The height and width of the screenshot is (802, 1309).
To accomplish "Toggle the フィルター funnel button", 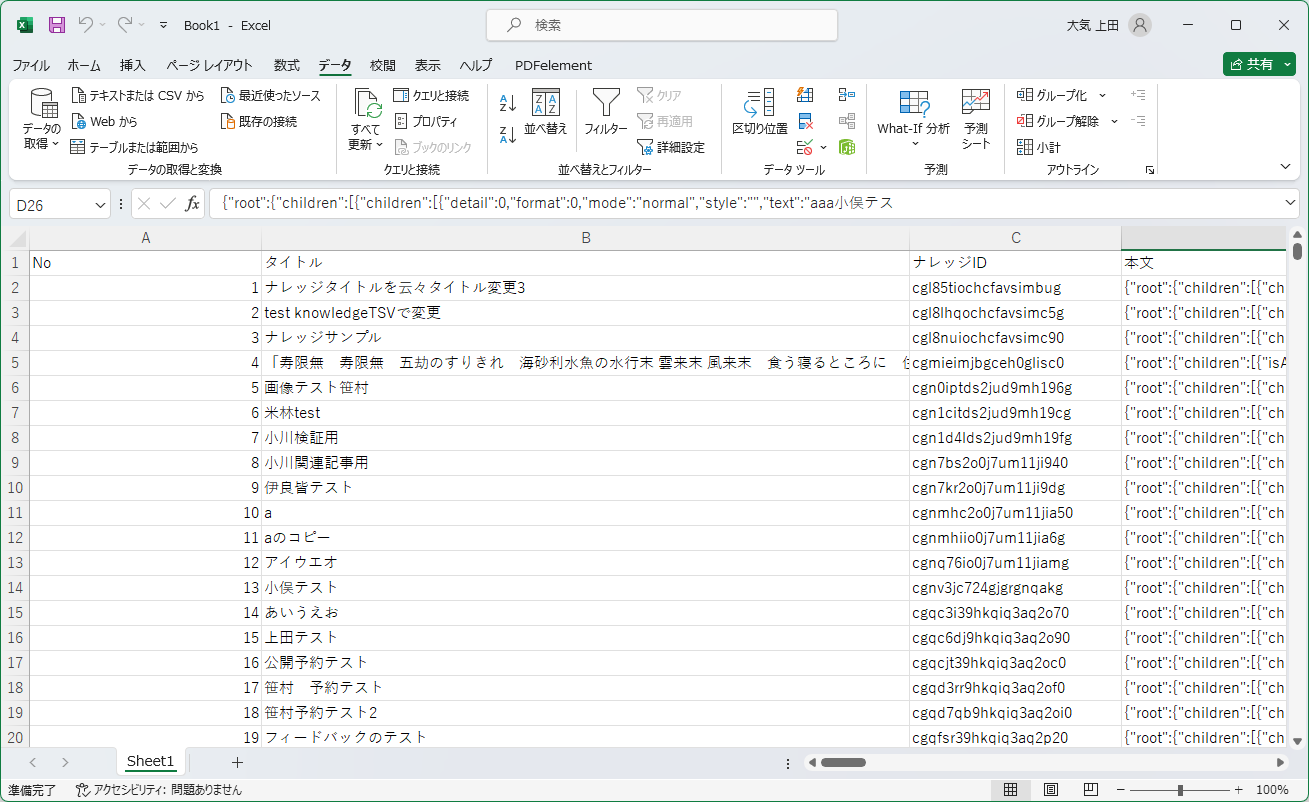I will click(x=606, y=114).
